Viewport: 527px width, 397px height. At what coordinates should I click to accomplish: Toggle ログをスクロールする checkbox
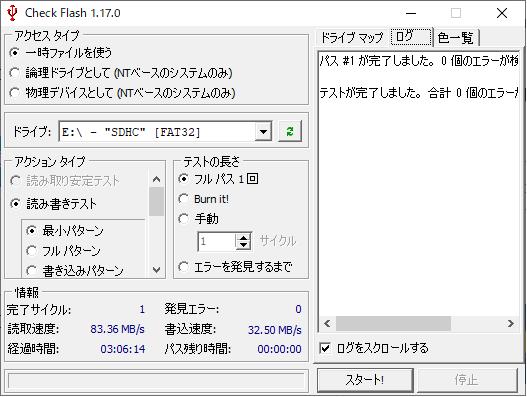[325, 348]
